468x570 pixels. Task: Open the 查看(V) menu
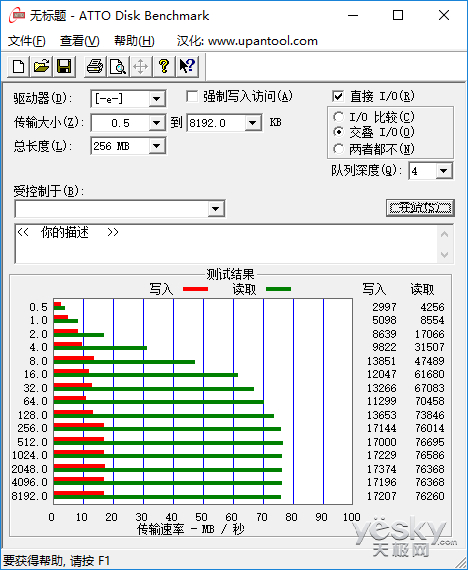(x=80, y=41)
